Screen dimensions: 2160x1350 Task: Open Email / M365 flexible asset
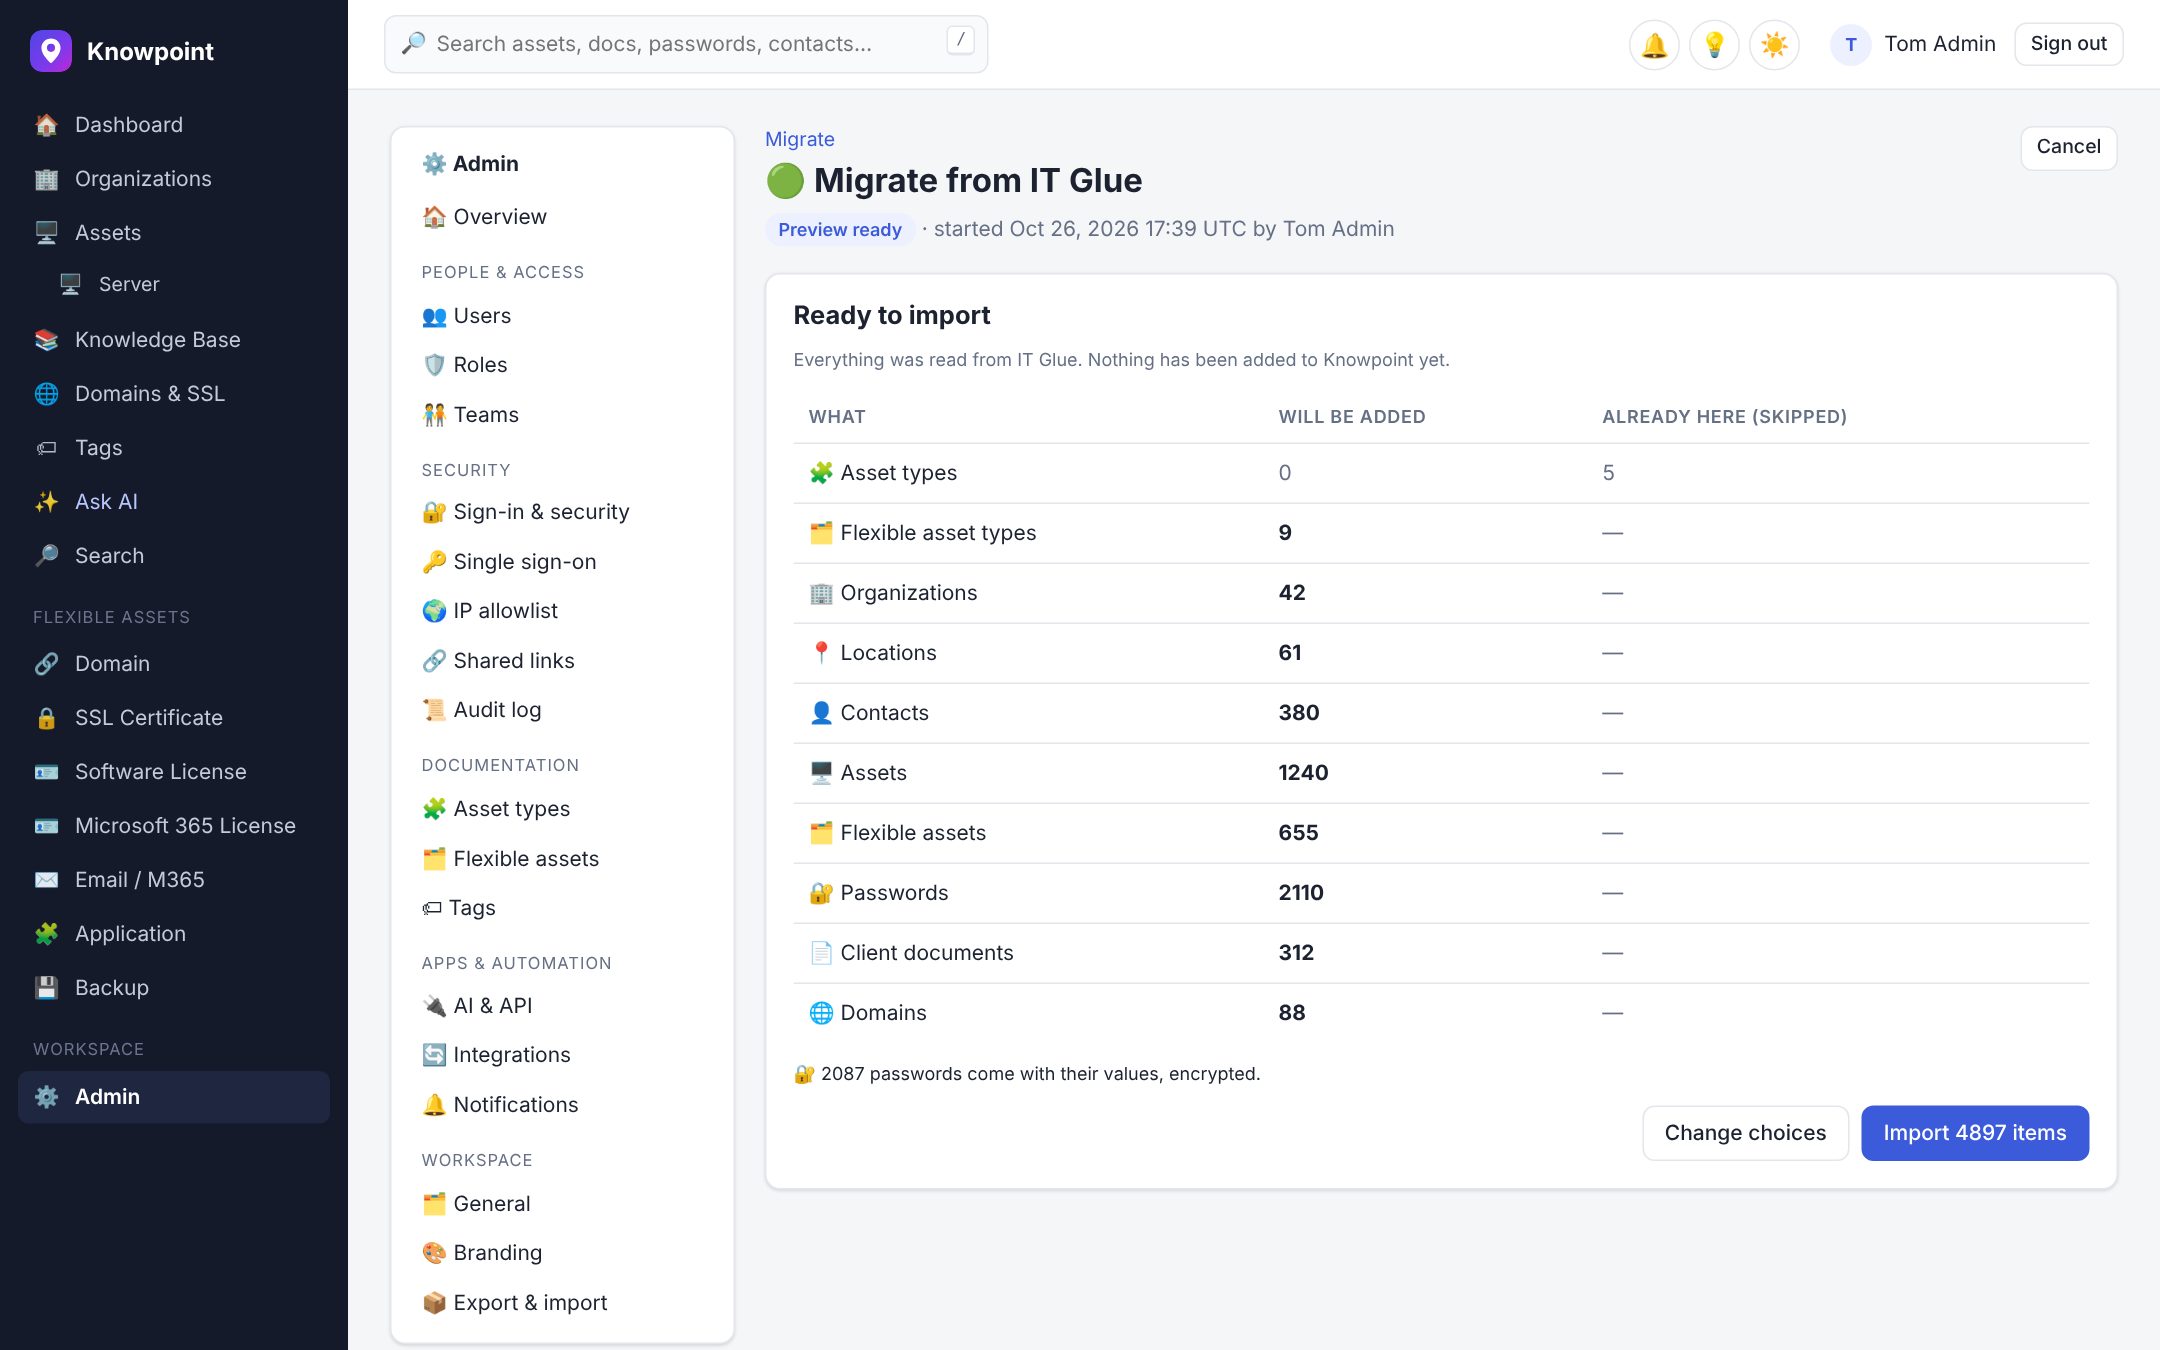click(174, 880)
